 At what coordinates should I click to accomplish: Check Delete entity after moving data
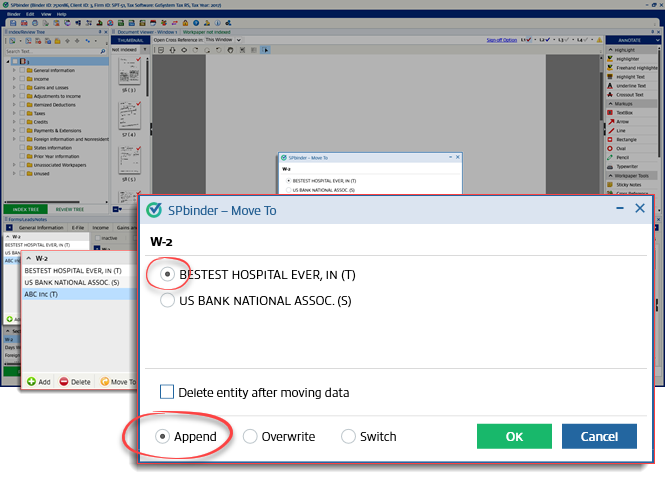pyautogui.click(x=168, y=392)
